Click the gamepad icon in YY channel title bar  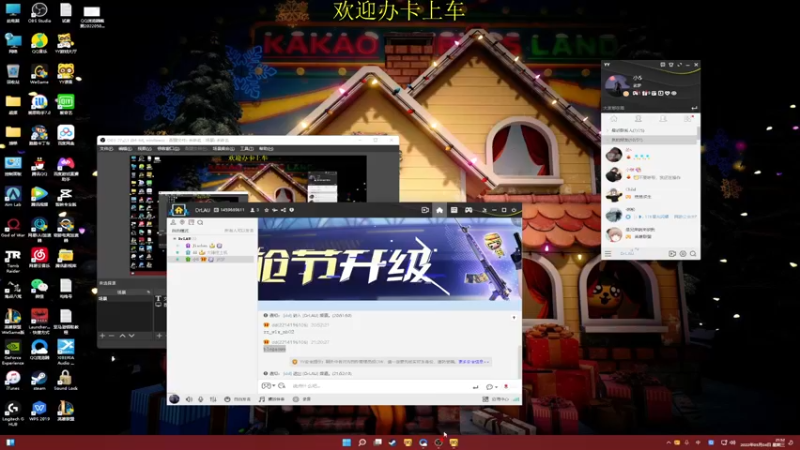click(468, 210)
